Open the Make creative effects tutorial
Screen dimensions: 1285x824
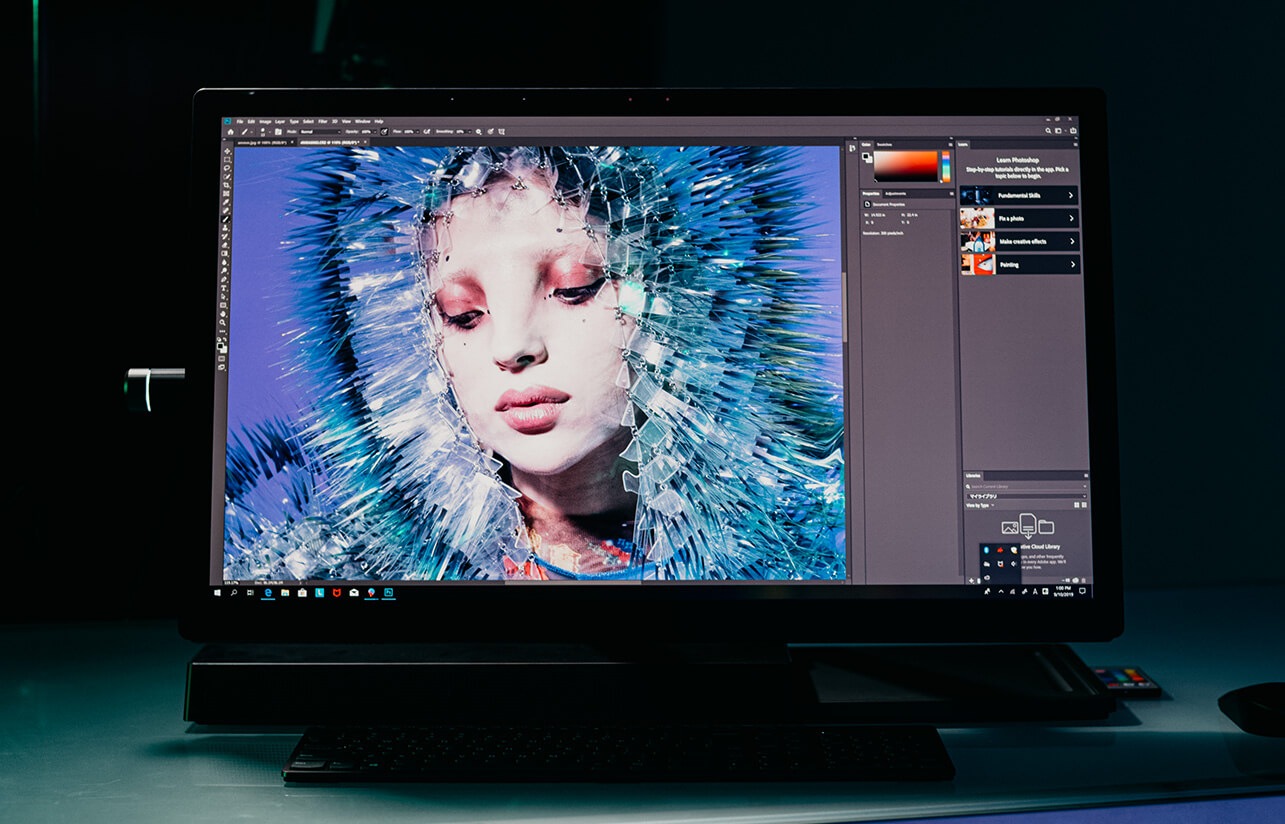(1019, 241)
